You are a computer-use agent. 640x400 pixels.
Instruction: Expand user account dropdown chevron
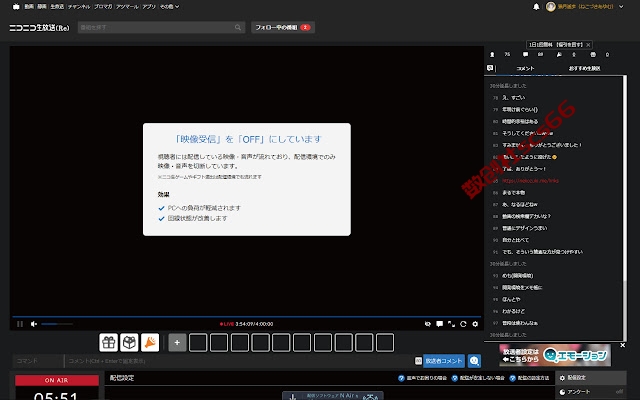621,7
